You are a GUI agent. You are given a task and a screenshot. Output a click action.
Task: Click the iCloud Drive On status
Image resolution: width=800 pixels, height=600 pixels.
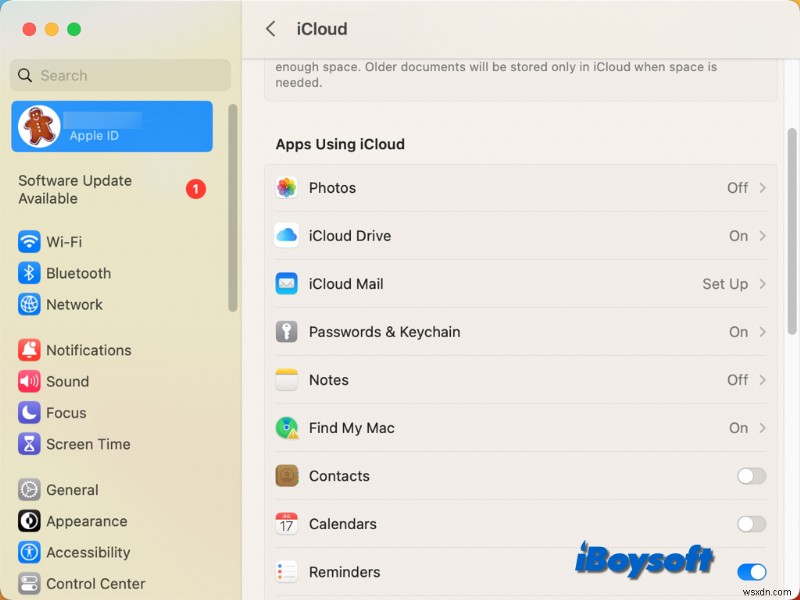tap(738, 236)
